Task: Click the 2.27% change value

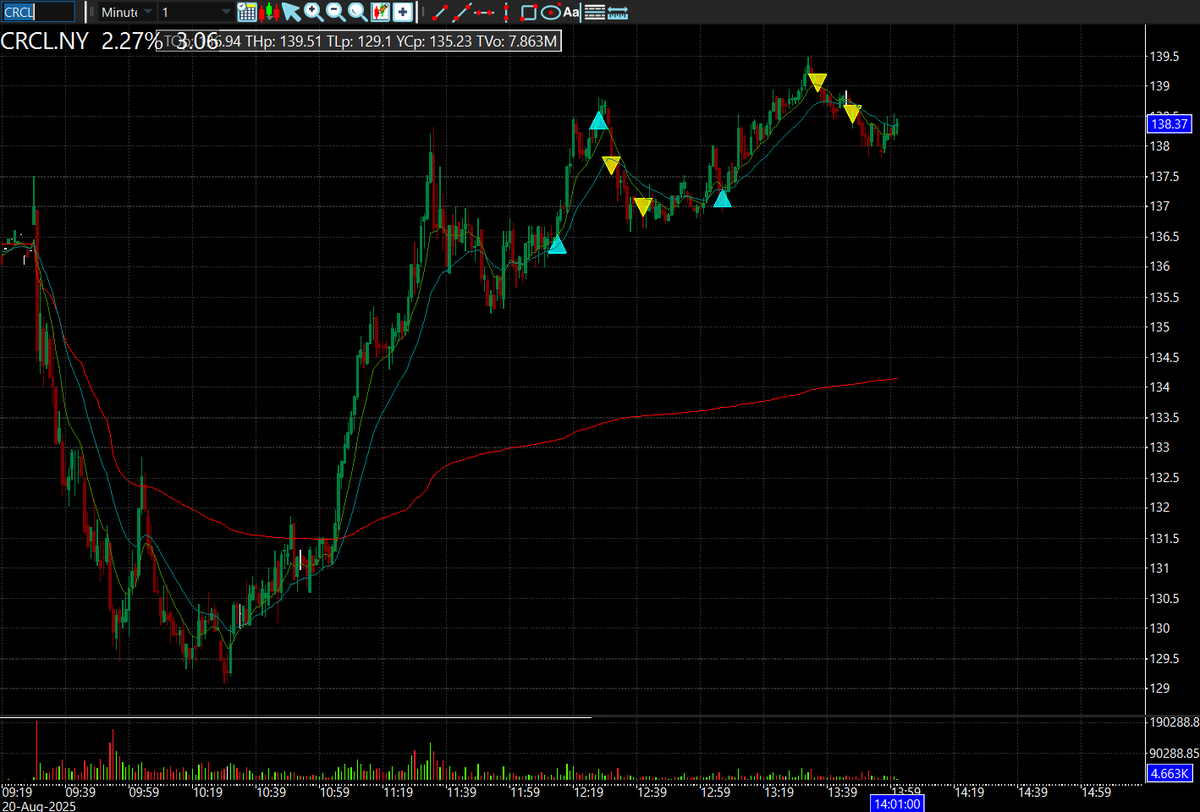Action: coord(131,41)
